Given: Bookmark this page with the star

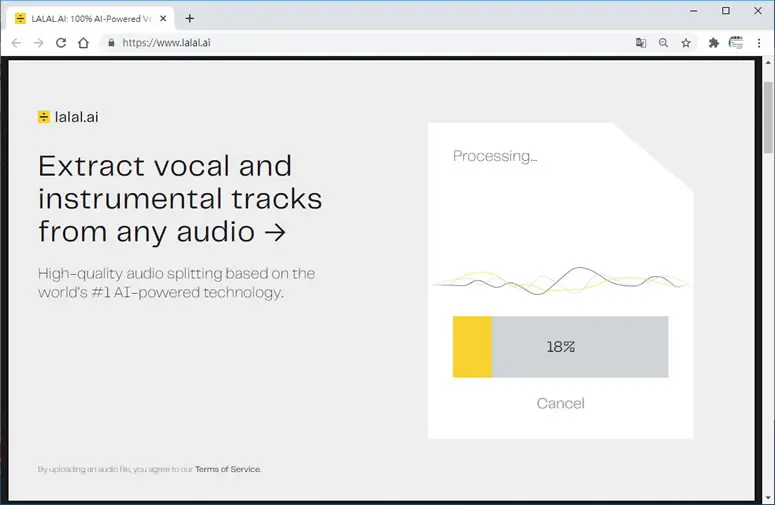Looking at the screenshot, I should [x=686, y=43].
